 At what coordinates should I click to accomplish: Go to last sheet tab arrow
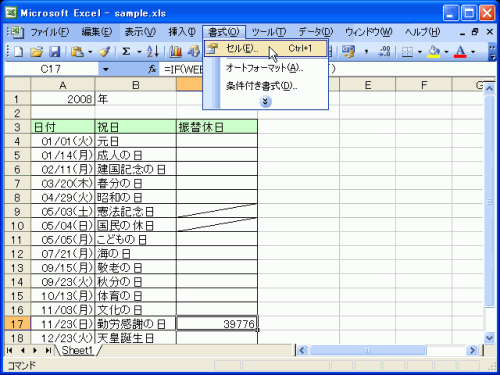[48, 350]
